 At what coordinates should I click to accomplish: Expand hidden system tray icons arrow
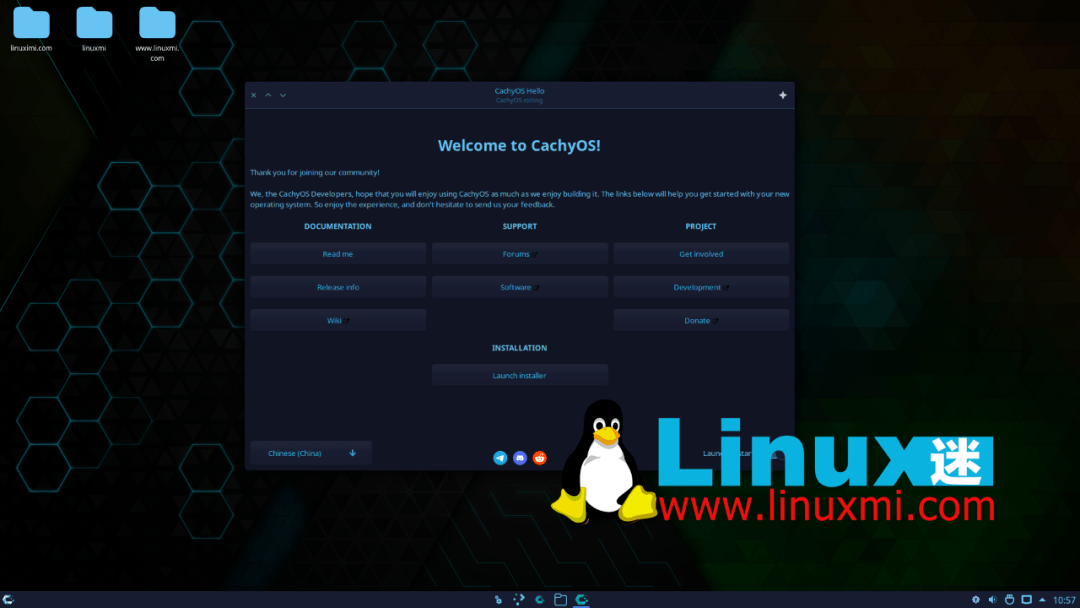[1041, 599]
